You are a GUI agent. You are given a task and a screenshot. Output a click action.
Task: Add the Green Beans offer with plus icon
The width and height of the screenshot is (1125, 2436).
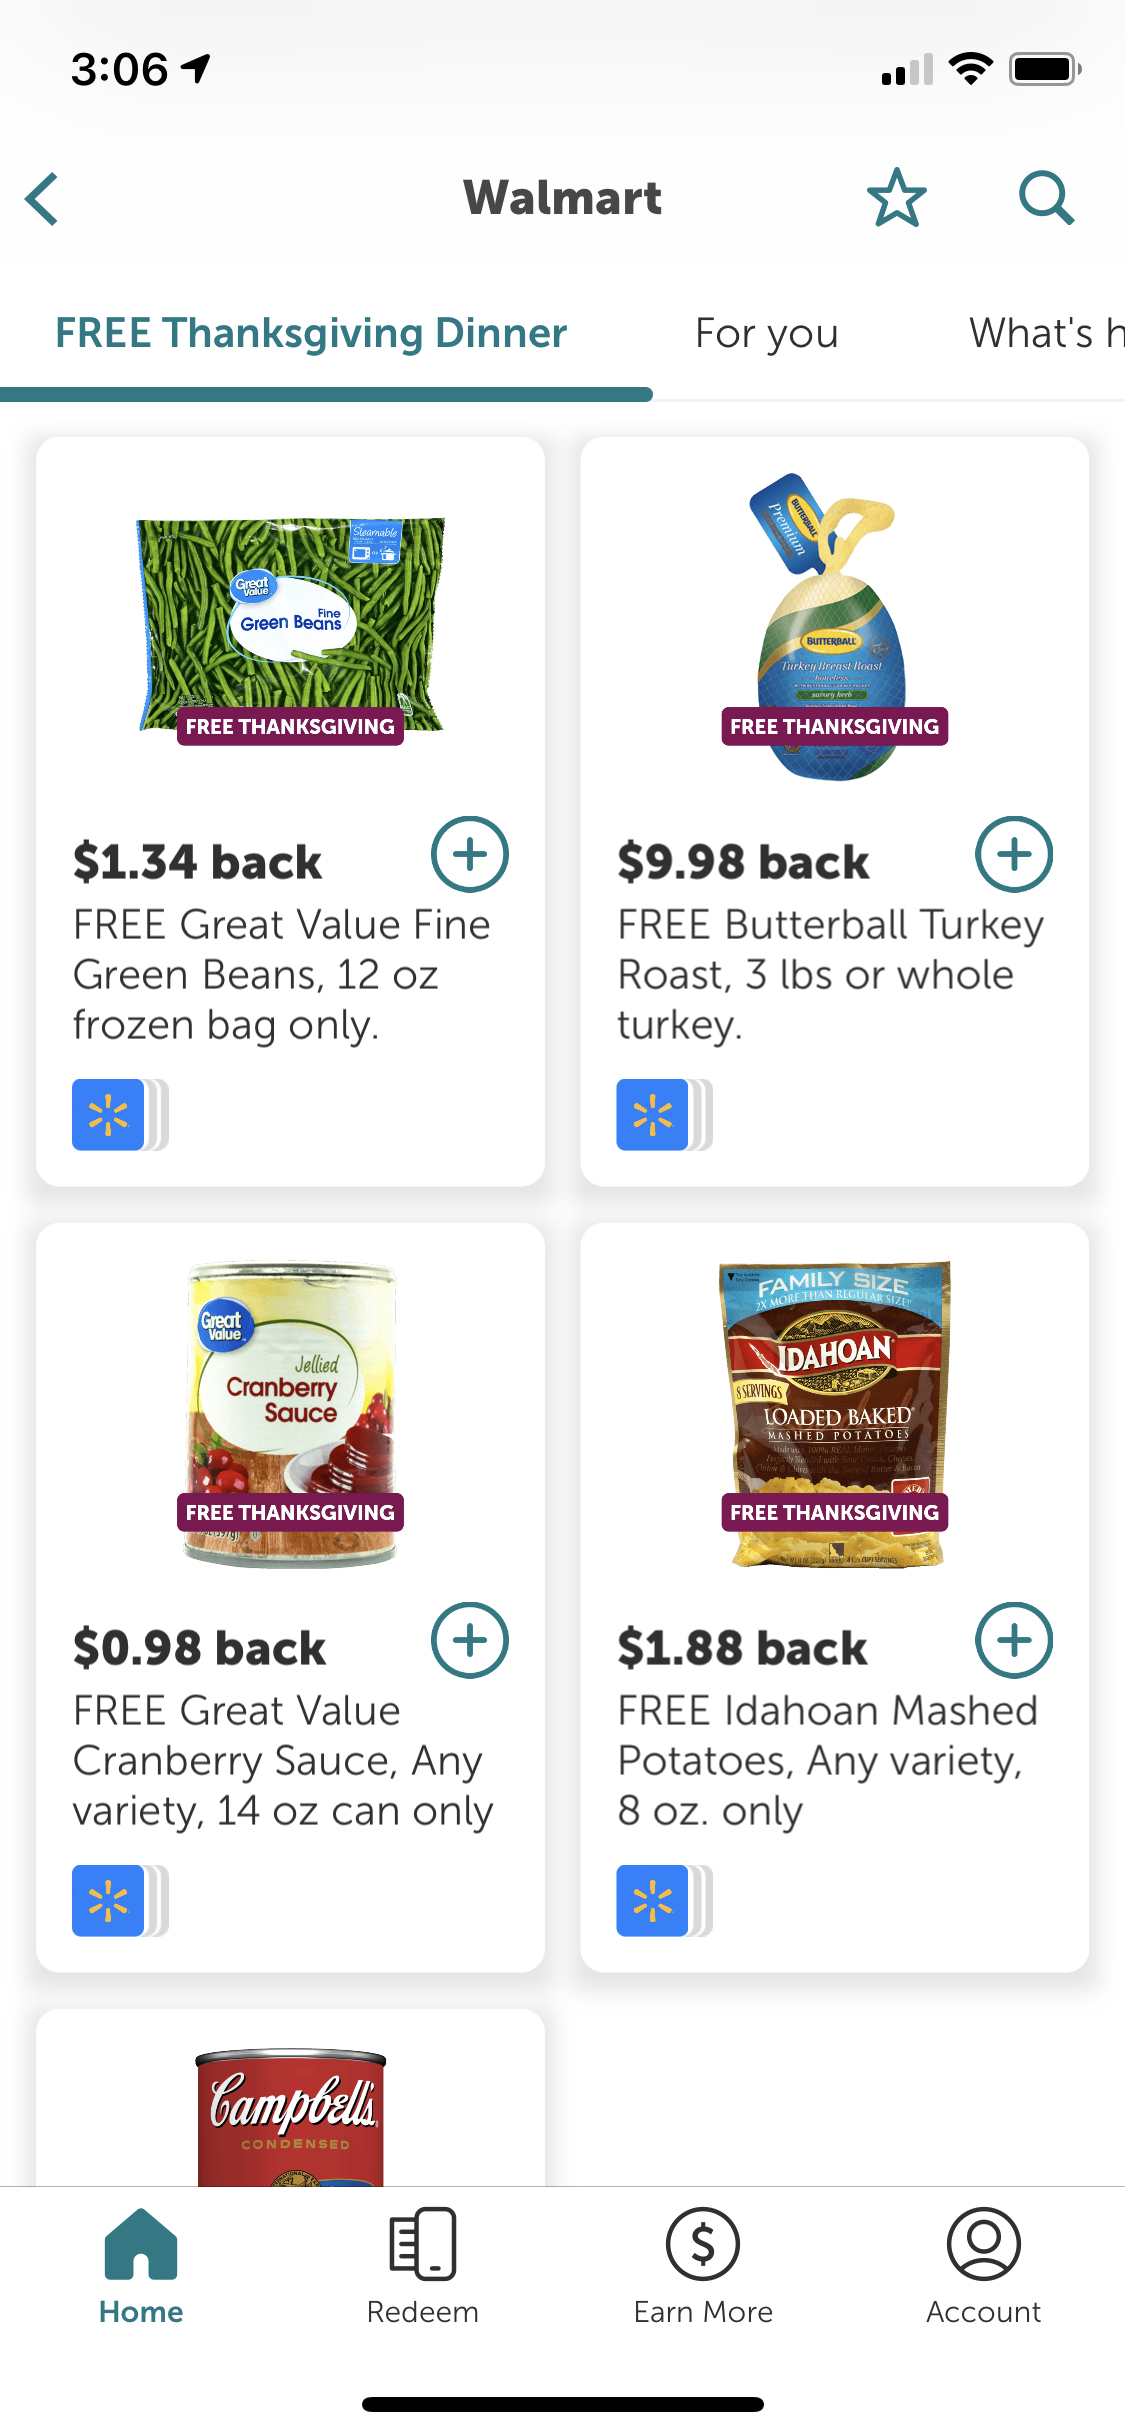coord(469,855)
